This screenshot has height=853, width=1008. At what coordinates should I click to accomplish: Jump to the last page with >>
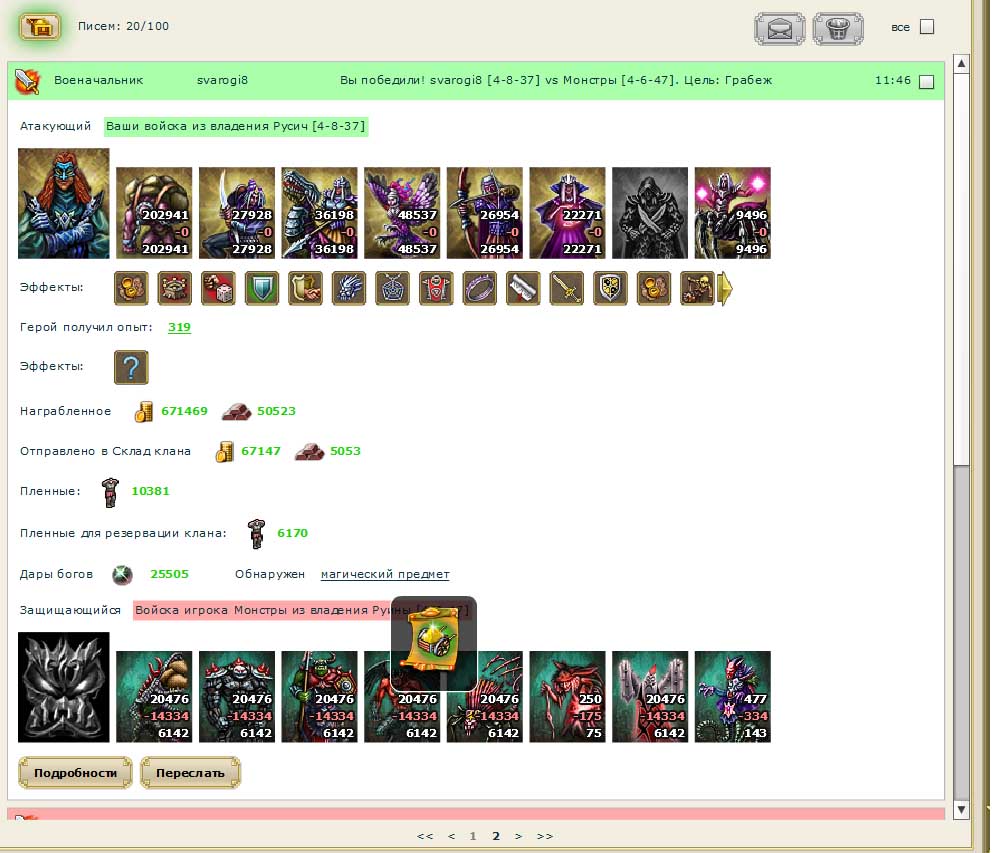coord(544,836)
